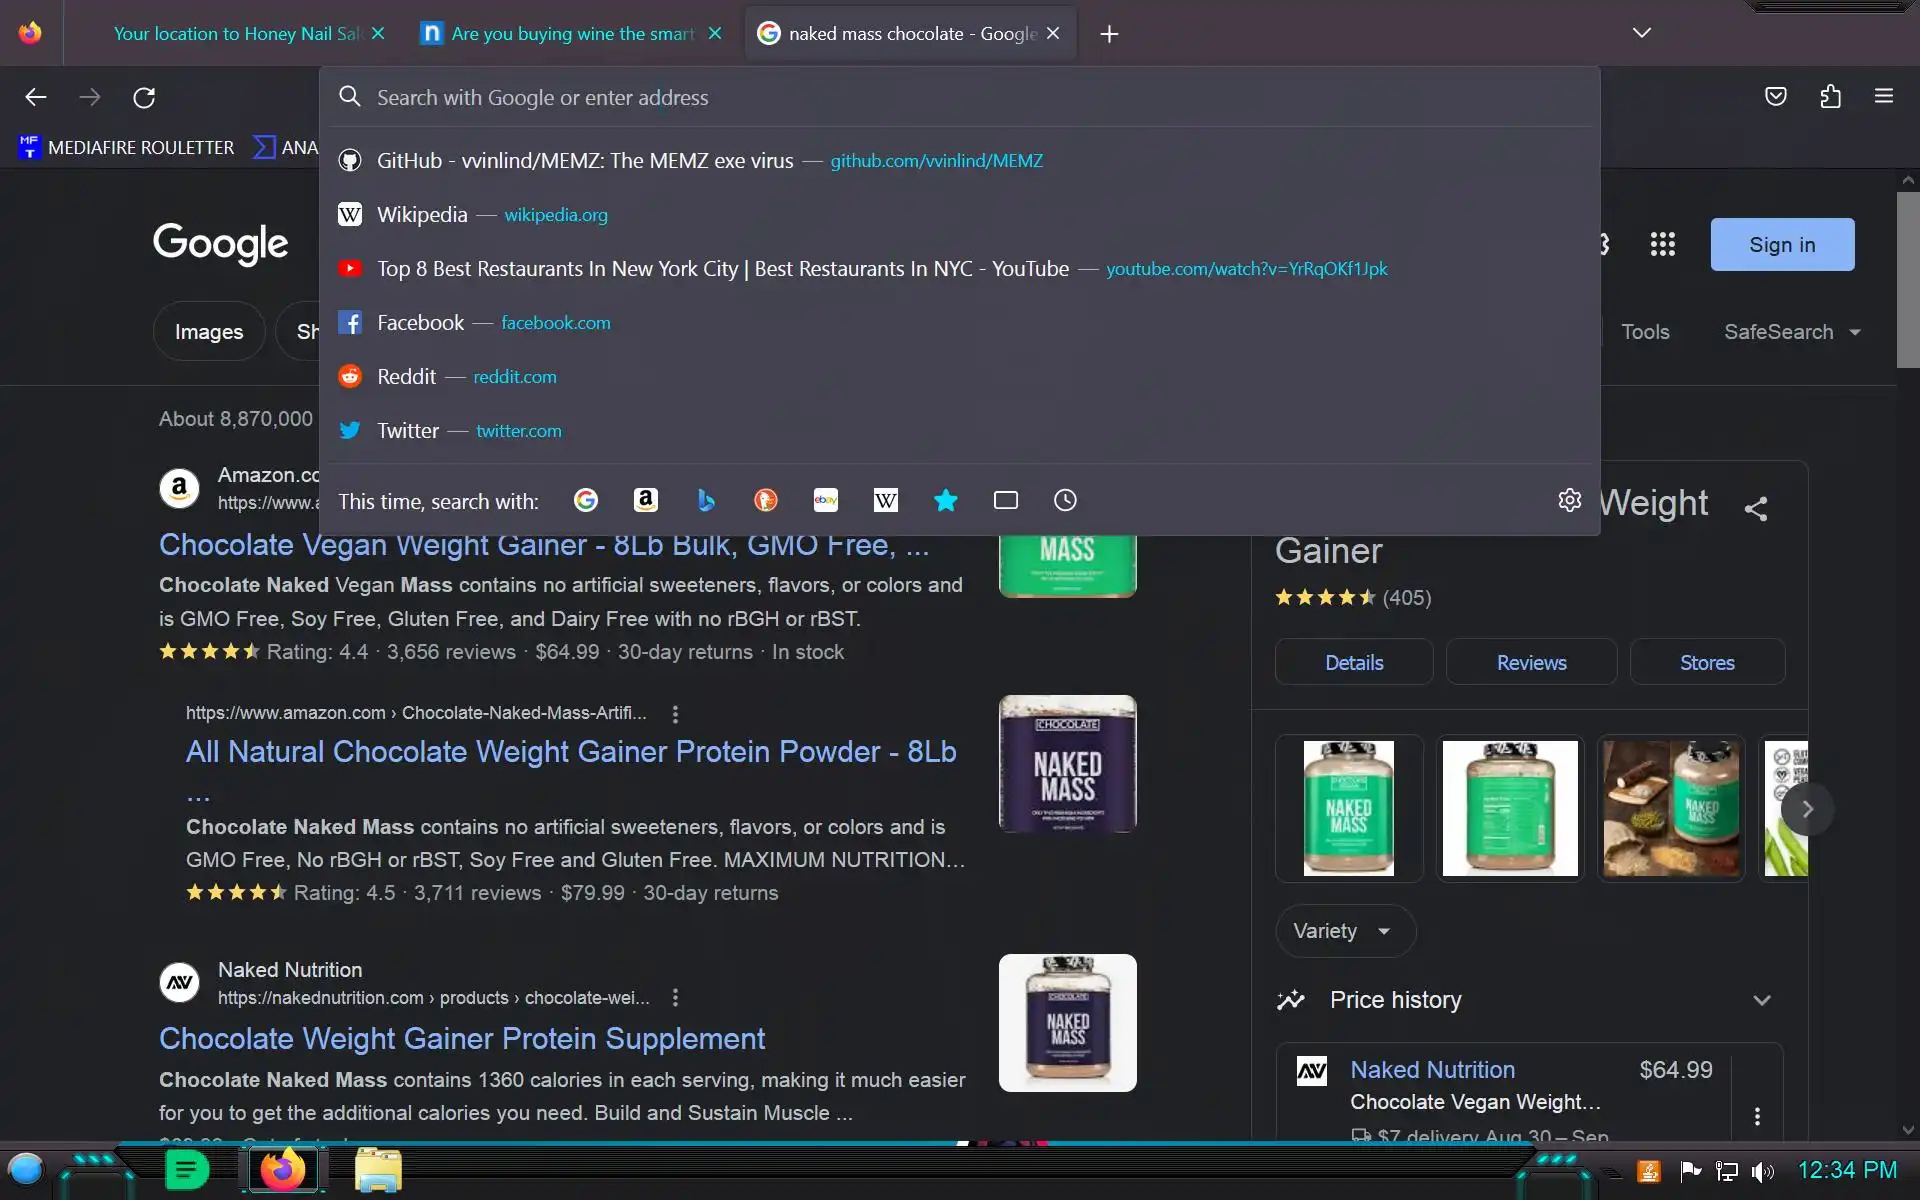Image resolution: width=1920 pixels, height=1200 pixels.
Task: Search this time with DuckDuckGo icon
Action: [766, 500]
